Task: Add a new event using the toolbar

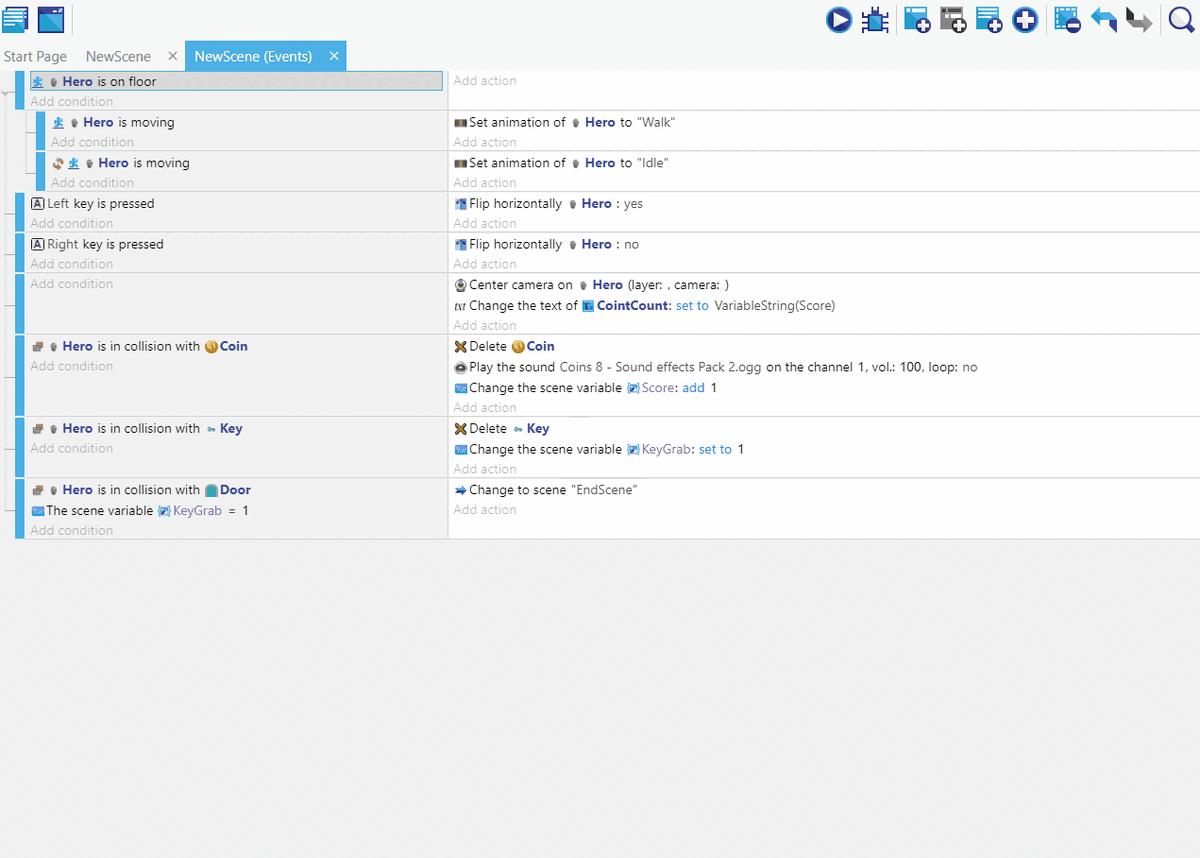Action: pyautogui.click(x=916, y=19)
